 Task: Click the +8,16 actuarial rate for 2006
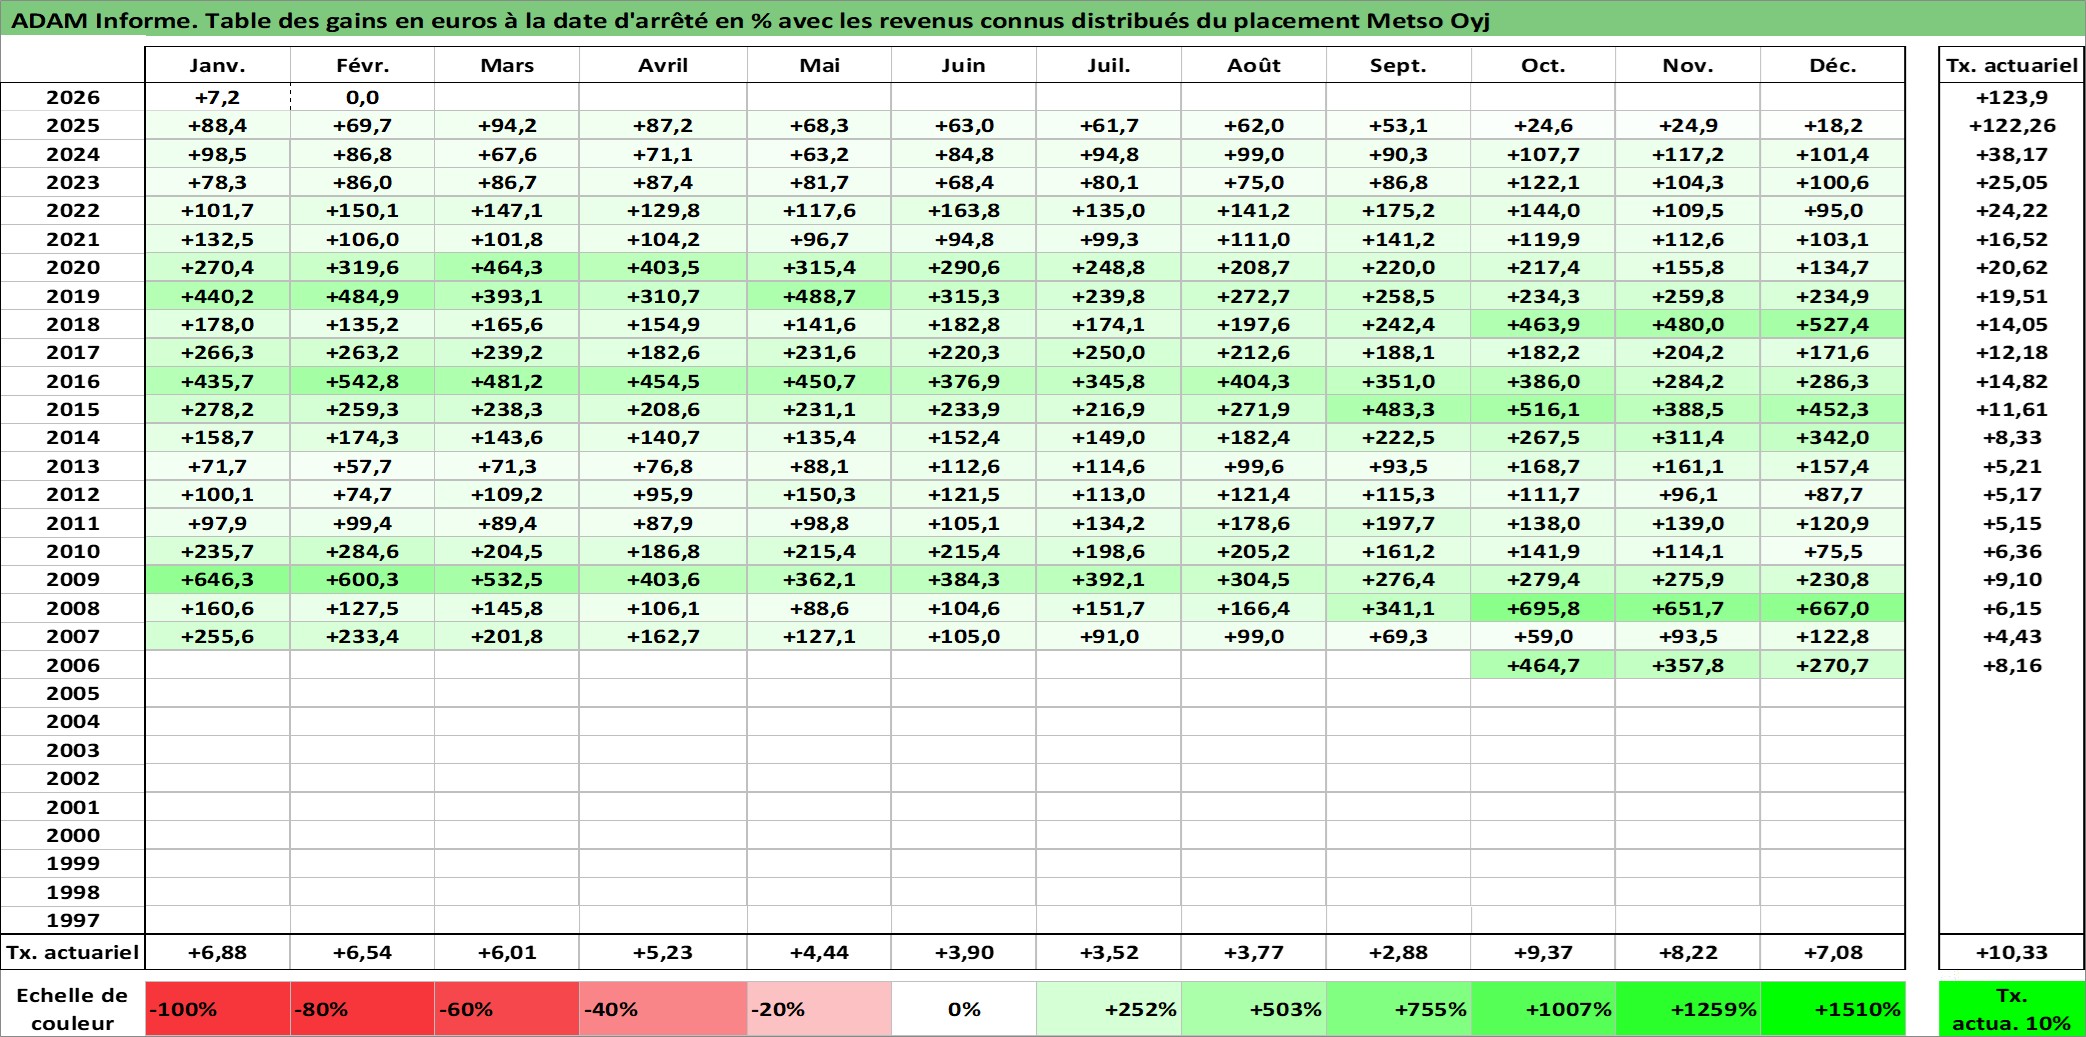point(2012,665)
